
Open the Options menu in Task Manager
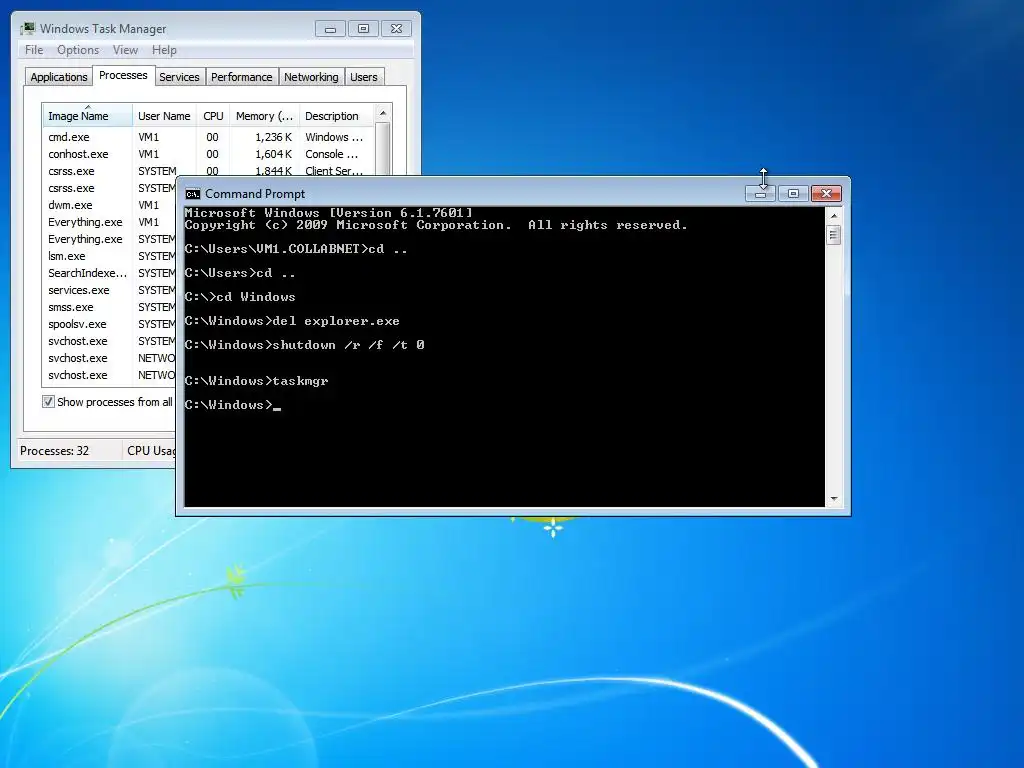coord(78,50)
